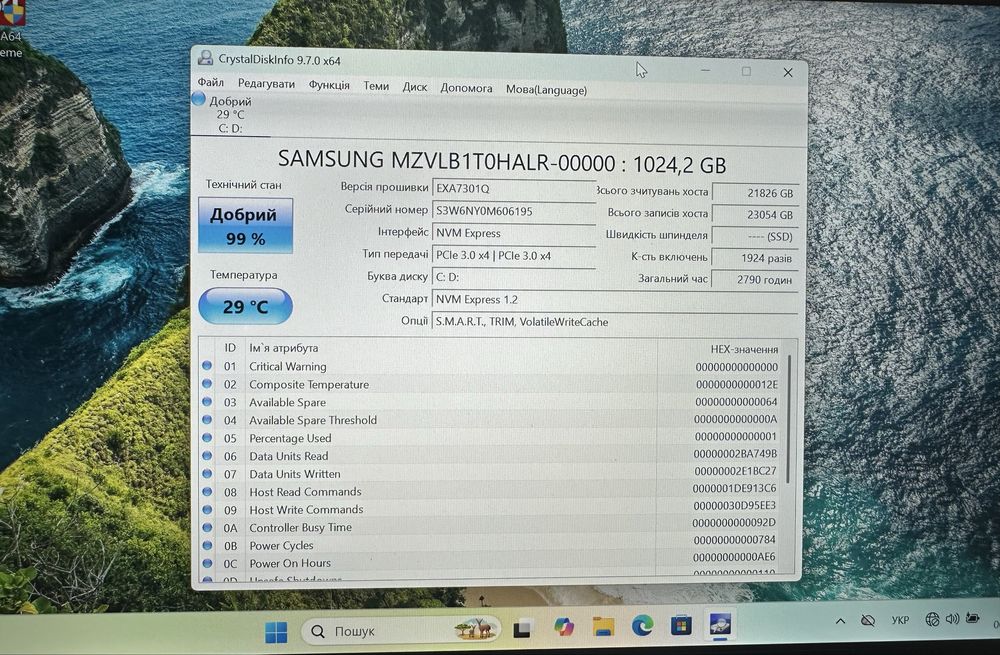1000x655 pixels.
Task: Click the CrystalDiskInfo taskbar icon
Action: [721, 624]
